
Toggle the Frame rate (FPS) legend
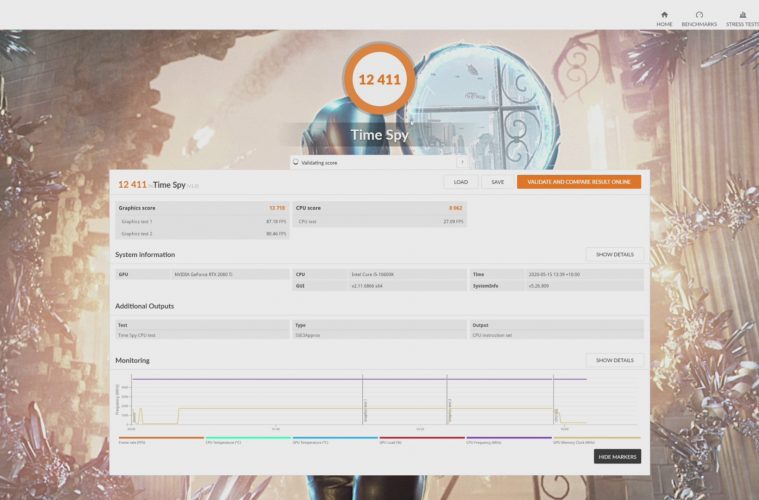[x=161, y=440]
